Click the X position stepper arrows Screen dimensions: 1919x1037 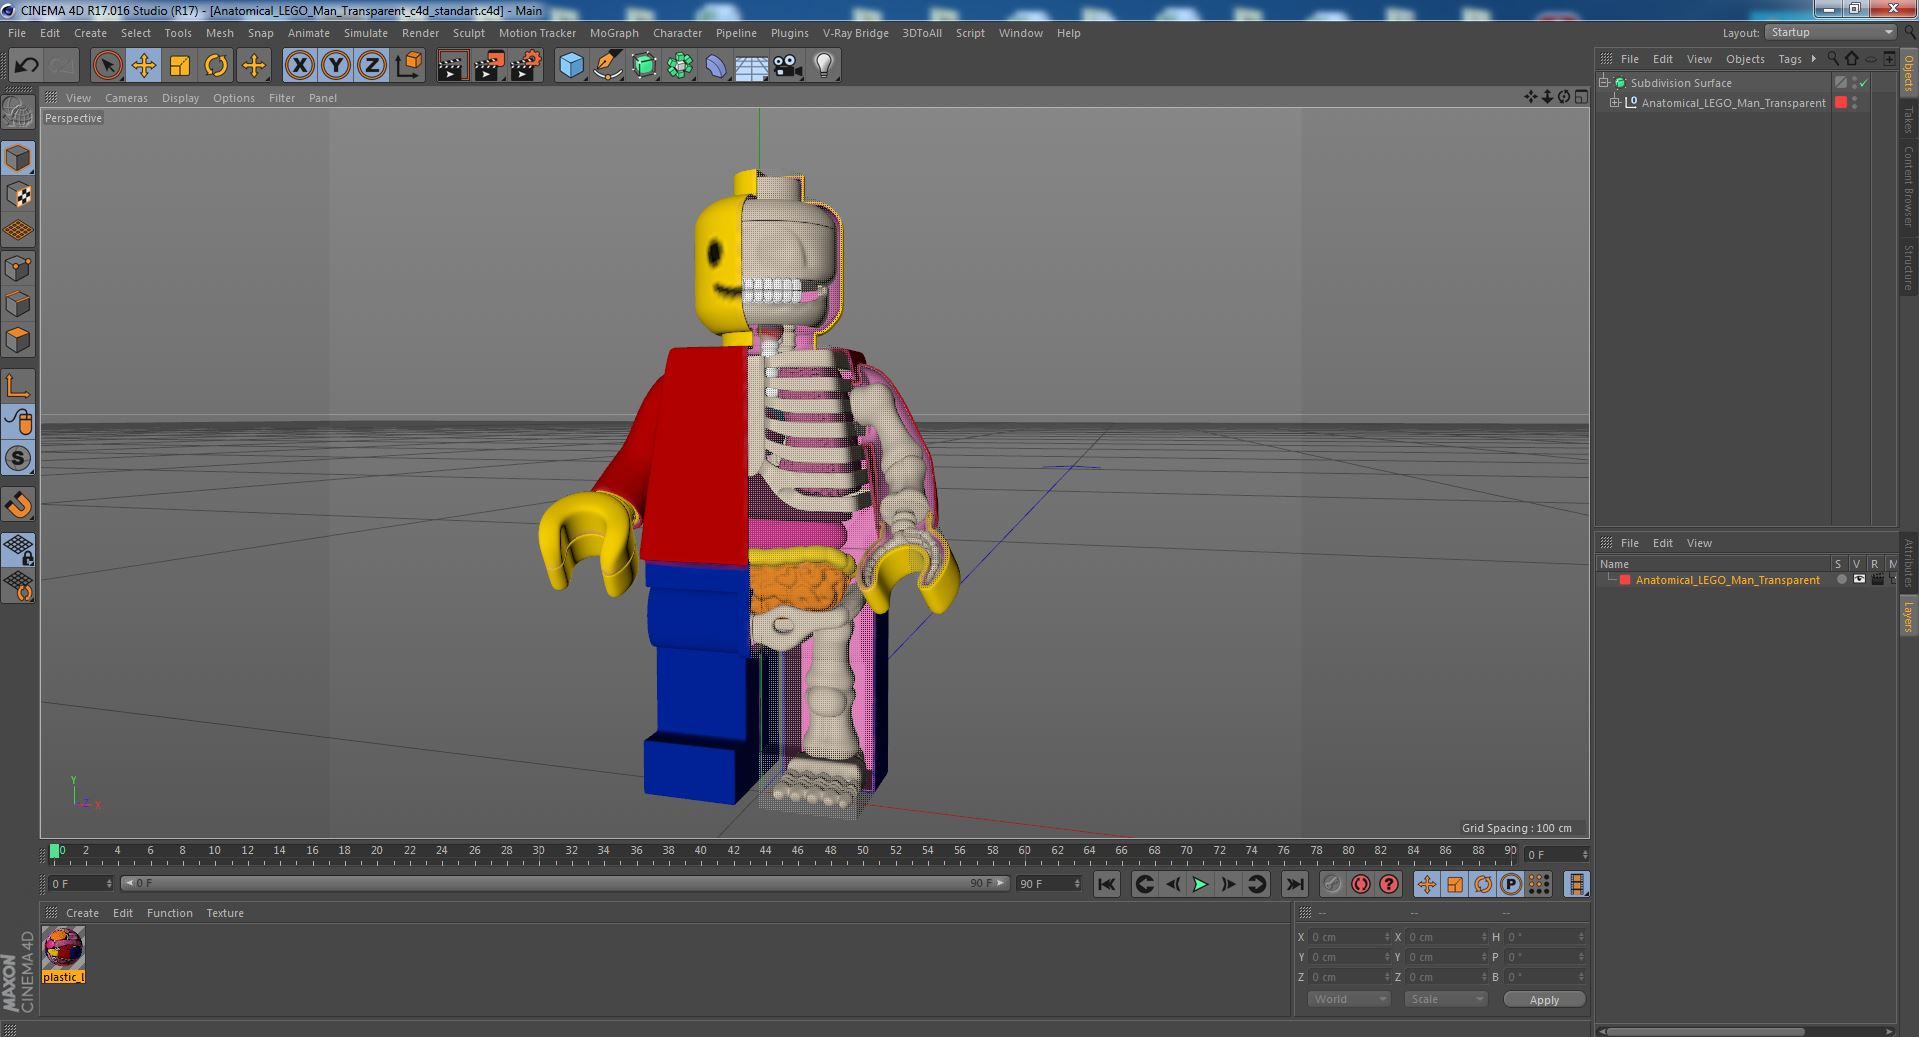[1387, 937]
